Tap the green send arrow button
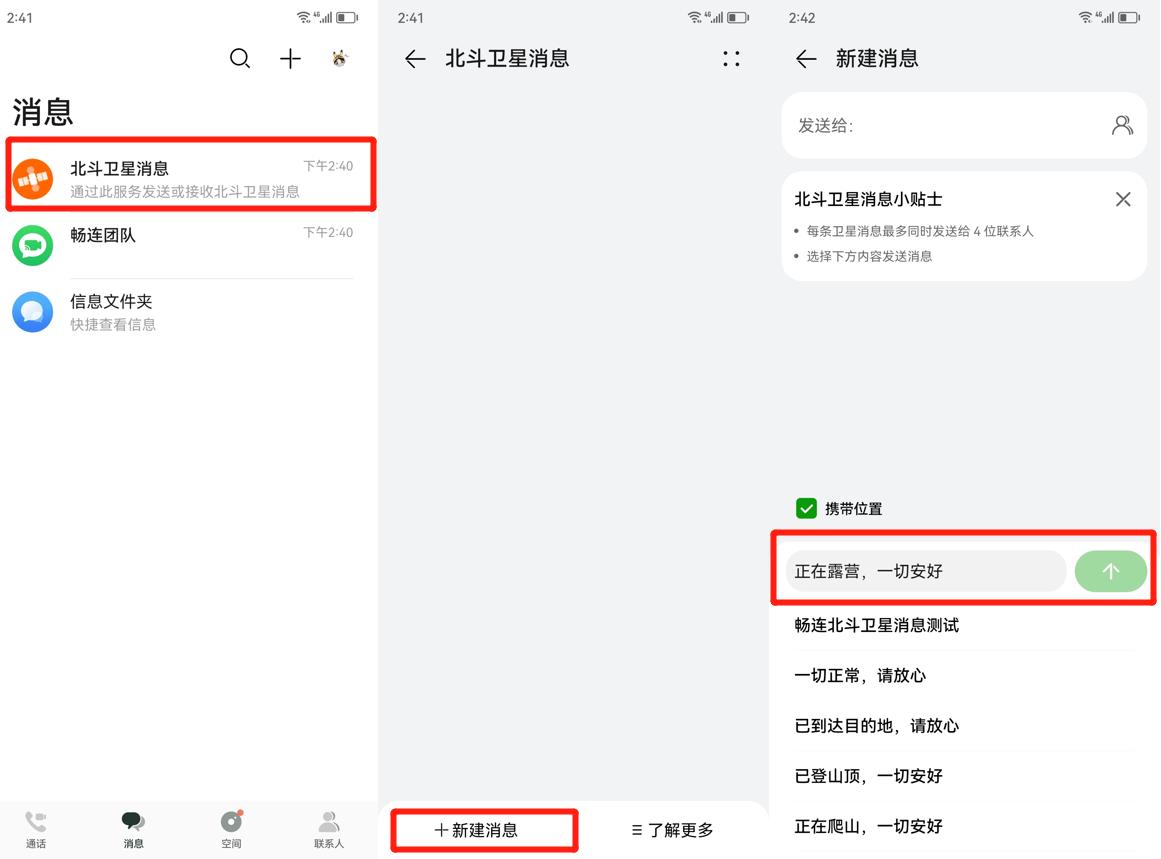The height and width of the screenshot is (859, 1161). point(1110,570)
